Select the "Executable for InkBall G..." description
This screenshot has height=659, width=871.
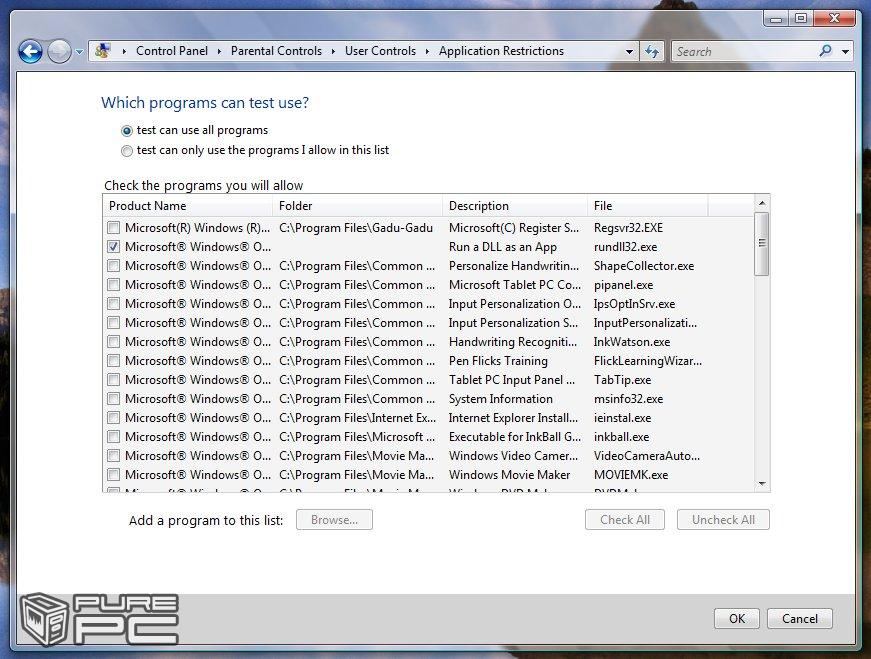tap(514, 437)
